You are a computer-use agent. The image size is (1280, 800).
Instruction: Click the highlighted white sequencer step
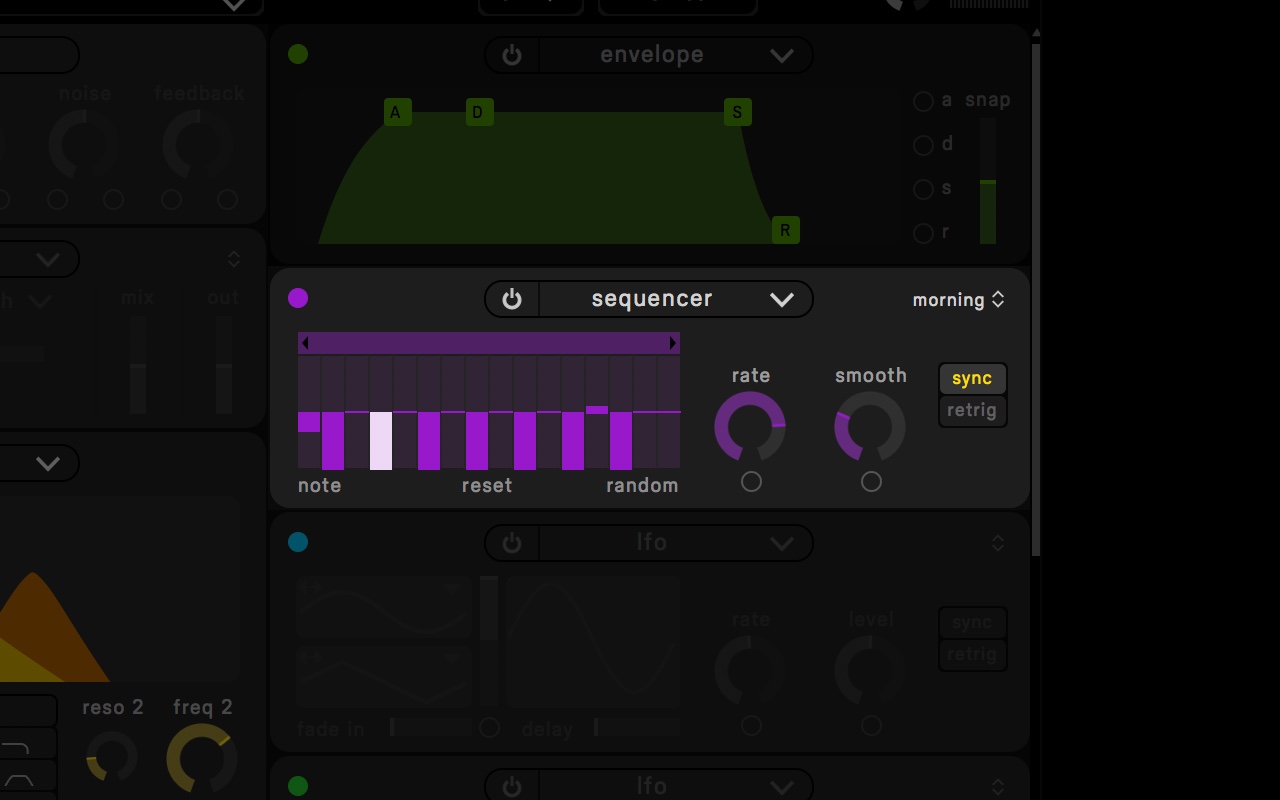pyautogui.click(x=381, y=440)
